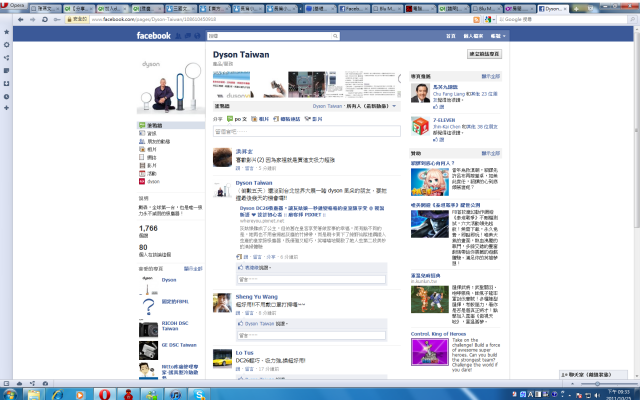Image resolution: width=640 pixels, height=400 pixels.
Task: Open Internet Explorer from taskbar
Action: 57,394
